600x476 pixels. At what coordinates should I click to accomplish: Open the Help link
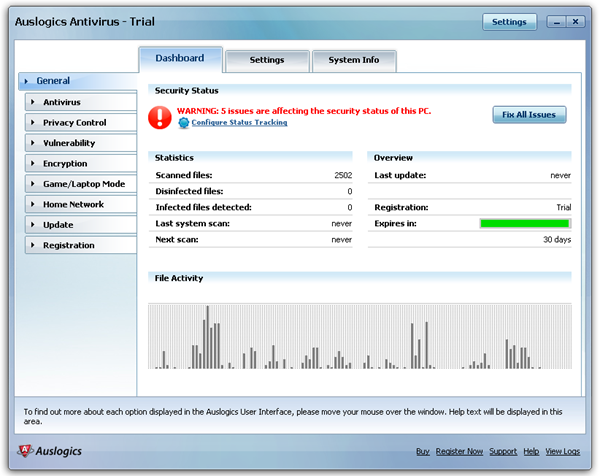[531, 452]
